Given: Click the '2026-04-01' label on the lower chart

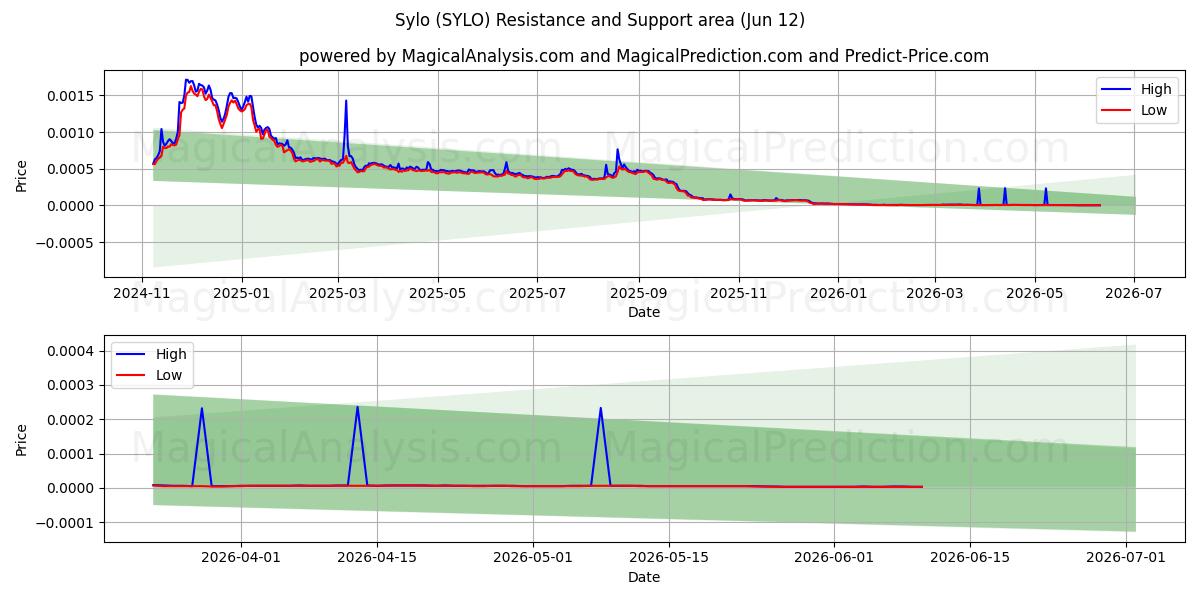Looking at the screenshot, I should click(x=241, y=559).
